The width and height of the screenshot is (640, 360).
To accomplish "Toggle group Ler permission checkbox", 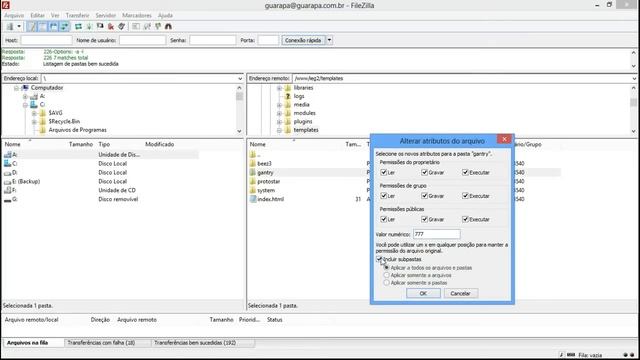I will tap(383, 196).
